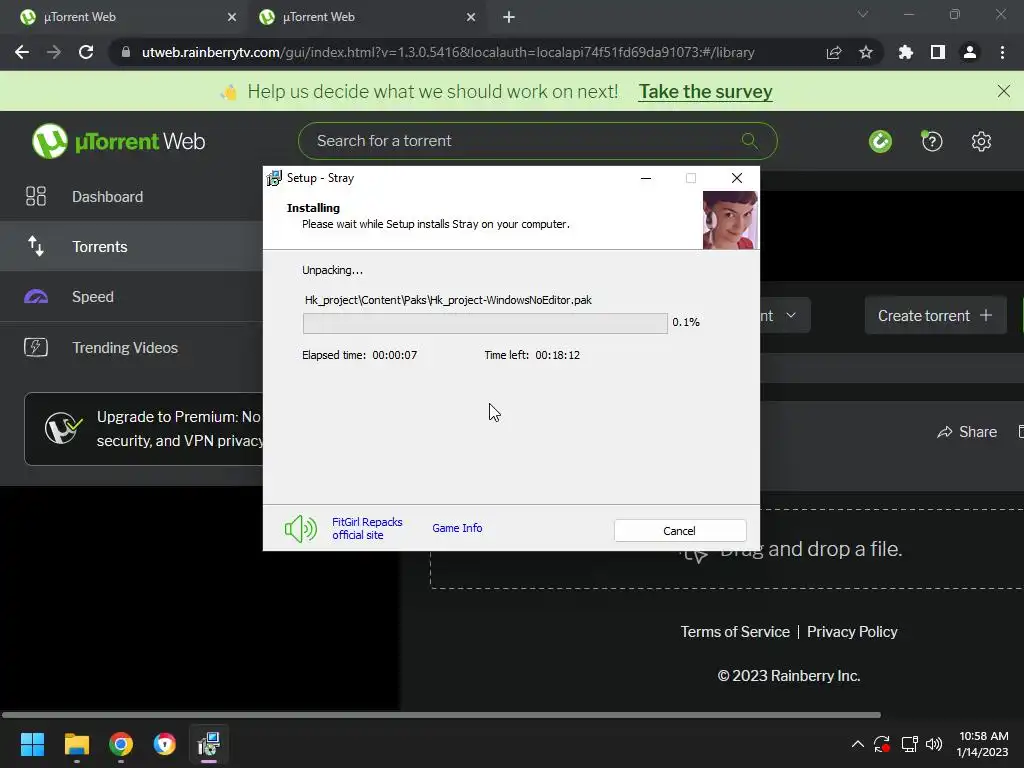
Task: Open µTorrent settings gear
Action: coord(981,141)
